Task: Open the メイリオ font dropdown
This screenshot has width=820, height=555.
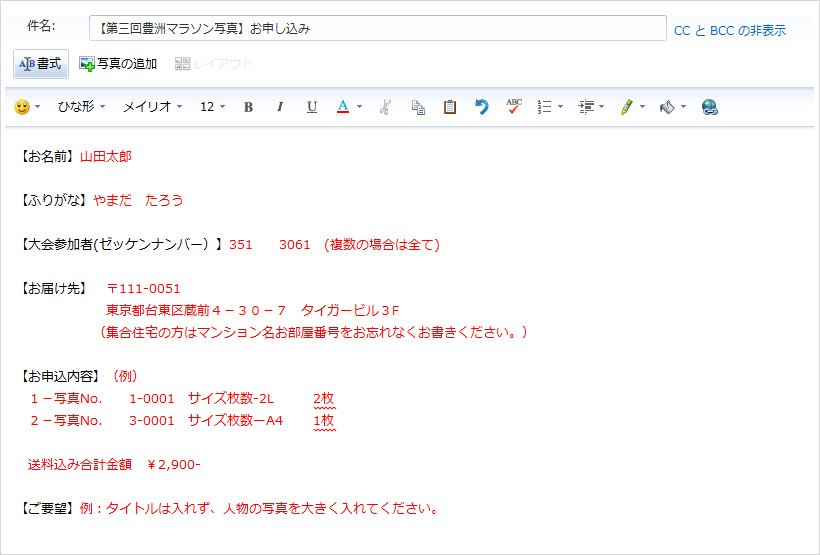Action: point(152,107)
